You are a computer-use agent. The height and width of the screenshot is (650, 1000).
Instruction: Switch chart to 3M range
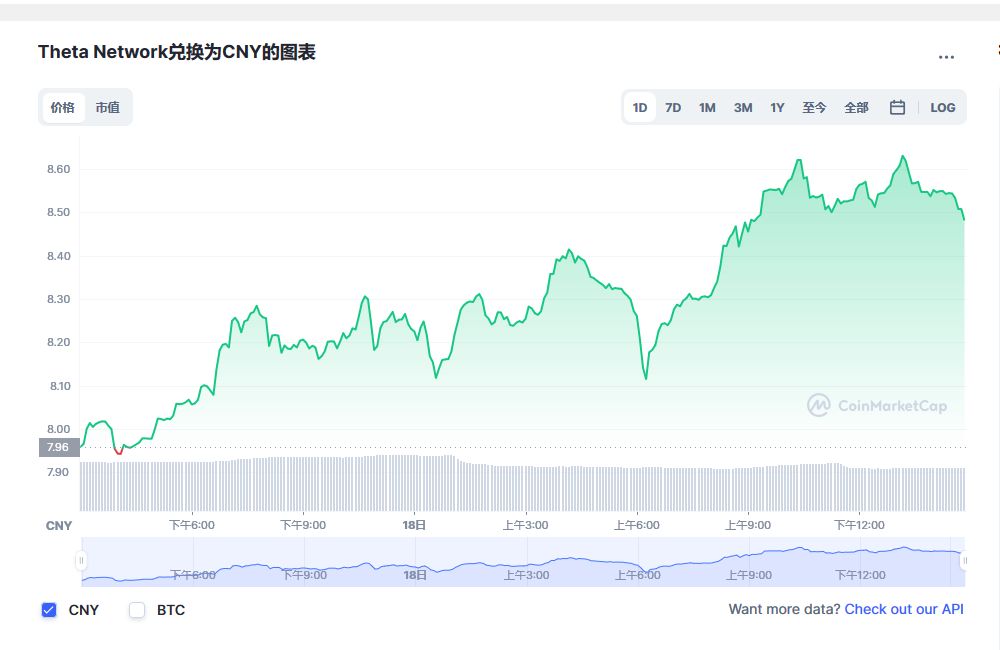[x=743, y=108]
